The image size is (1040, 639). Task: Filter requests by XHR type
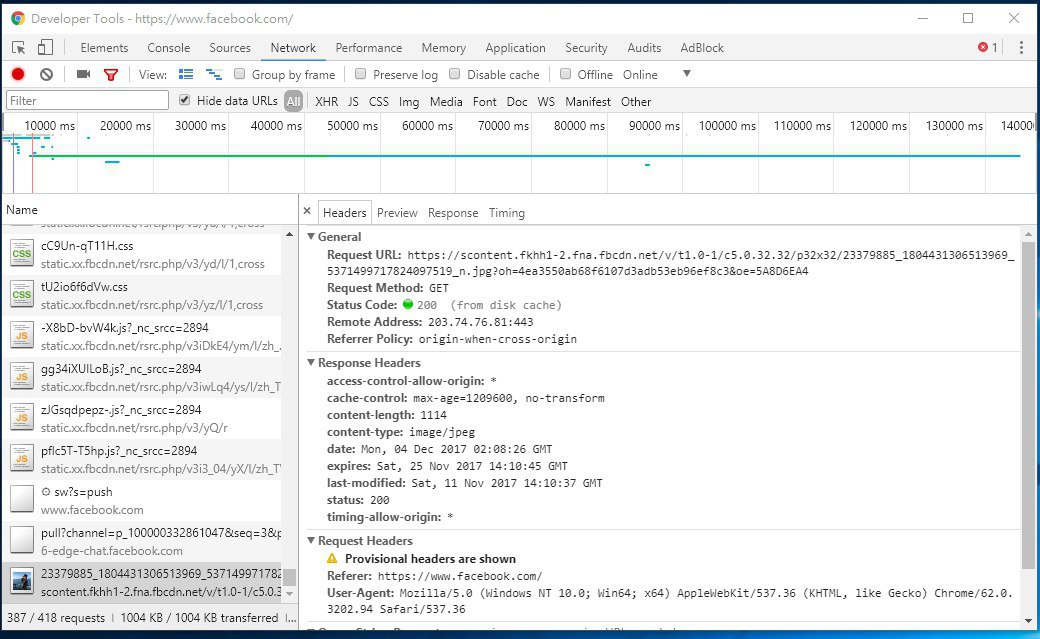tap(326, 102)
